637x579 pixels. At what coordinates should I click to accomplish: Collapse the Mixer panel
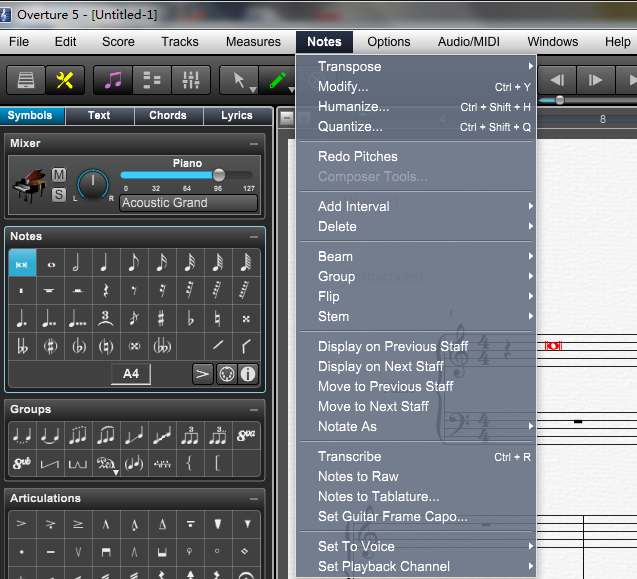click(254, 144)
